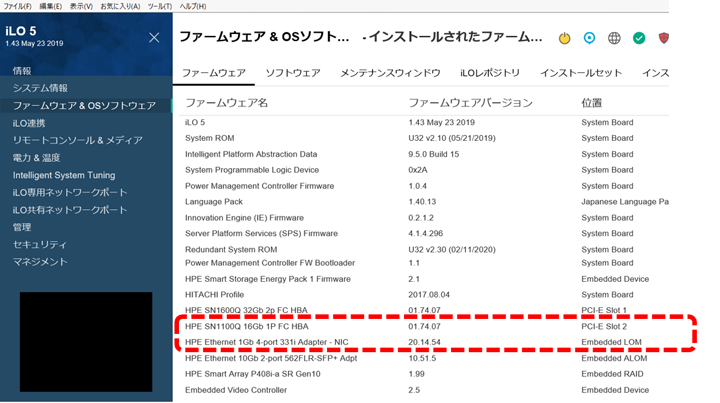Click the blue UID indicator icon

[589, 38]
